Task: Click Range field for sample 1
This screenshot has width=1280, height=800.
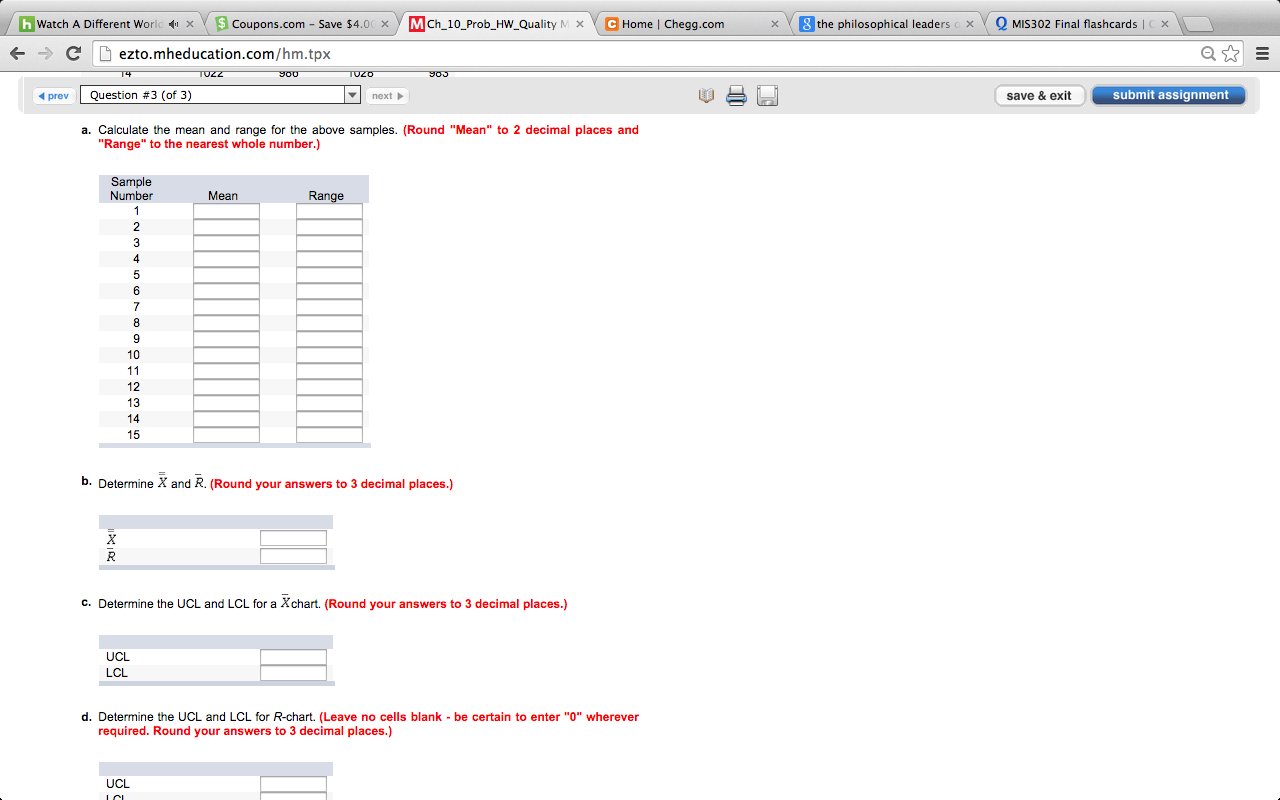Action: coord(329,211)
